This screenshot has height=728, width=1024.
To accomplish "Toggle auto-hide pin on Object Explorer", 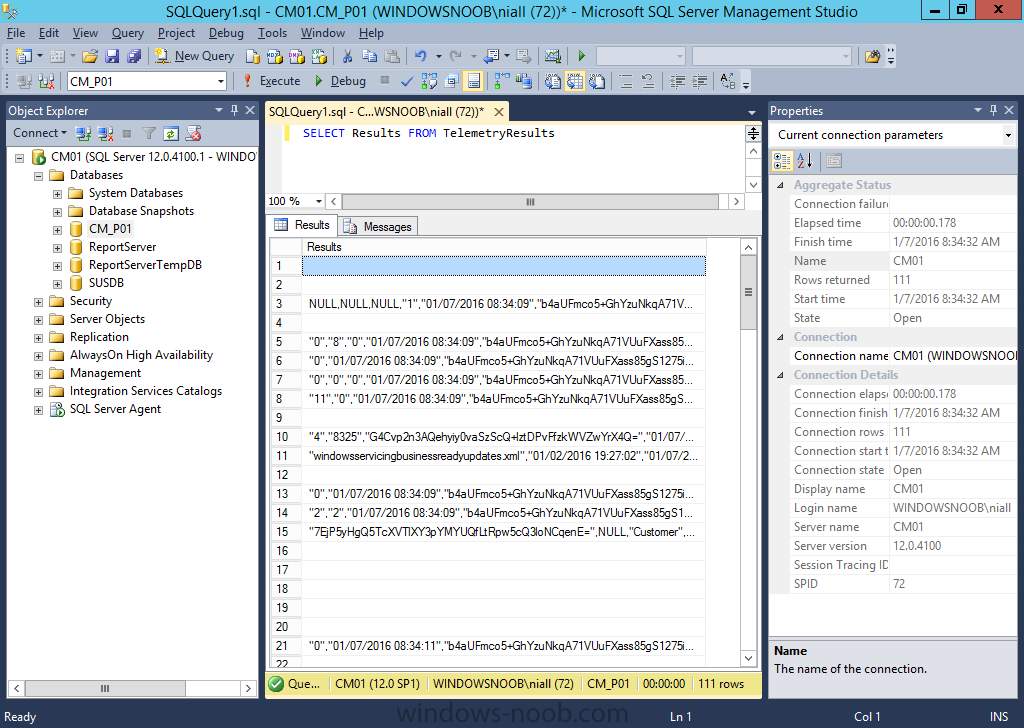I will point(234,110).
